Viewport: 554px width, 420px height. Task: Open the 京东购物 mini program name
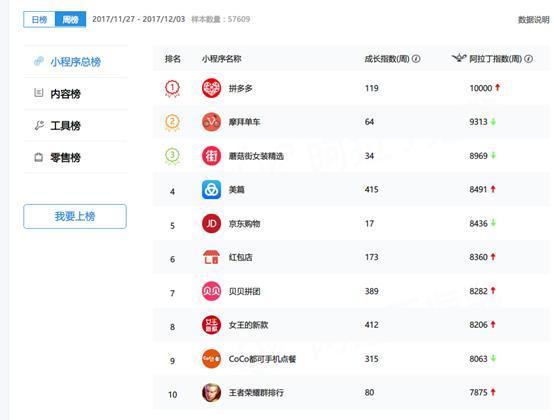[244, 224]
